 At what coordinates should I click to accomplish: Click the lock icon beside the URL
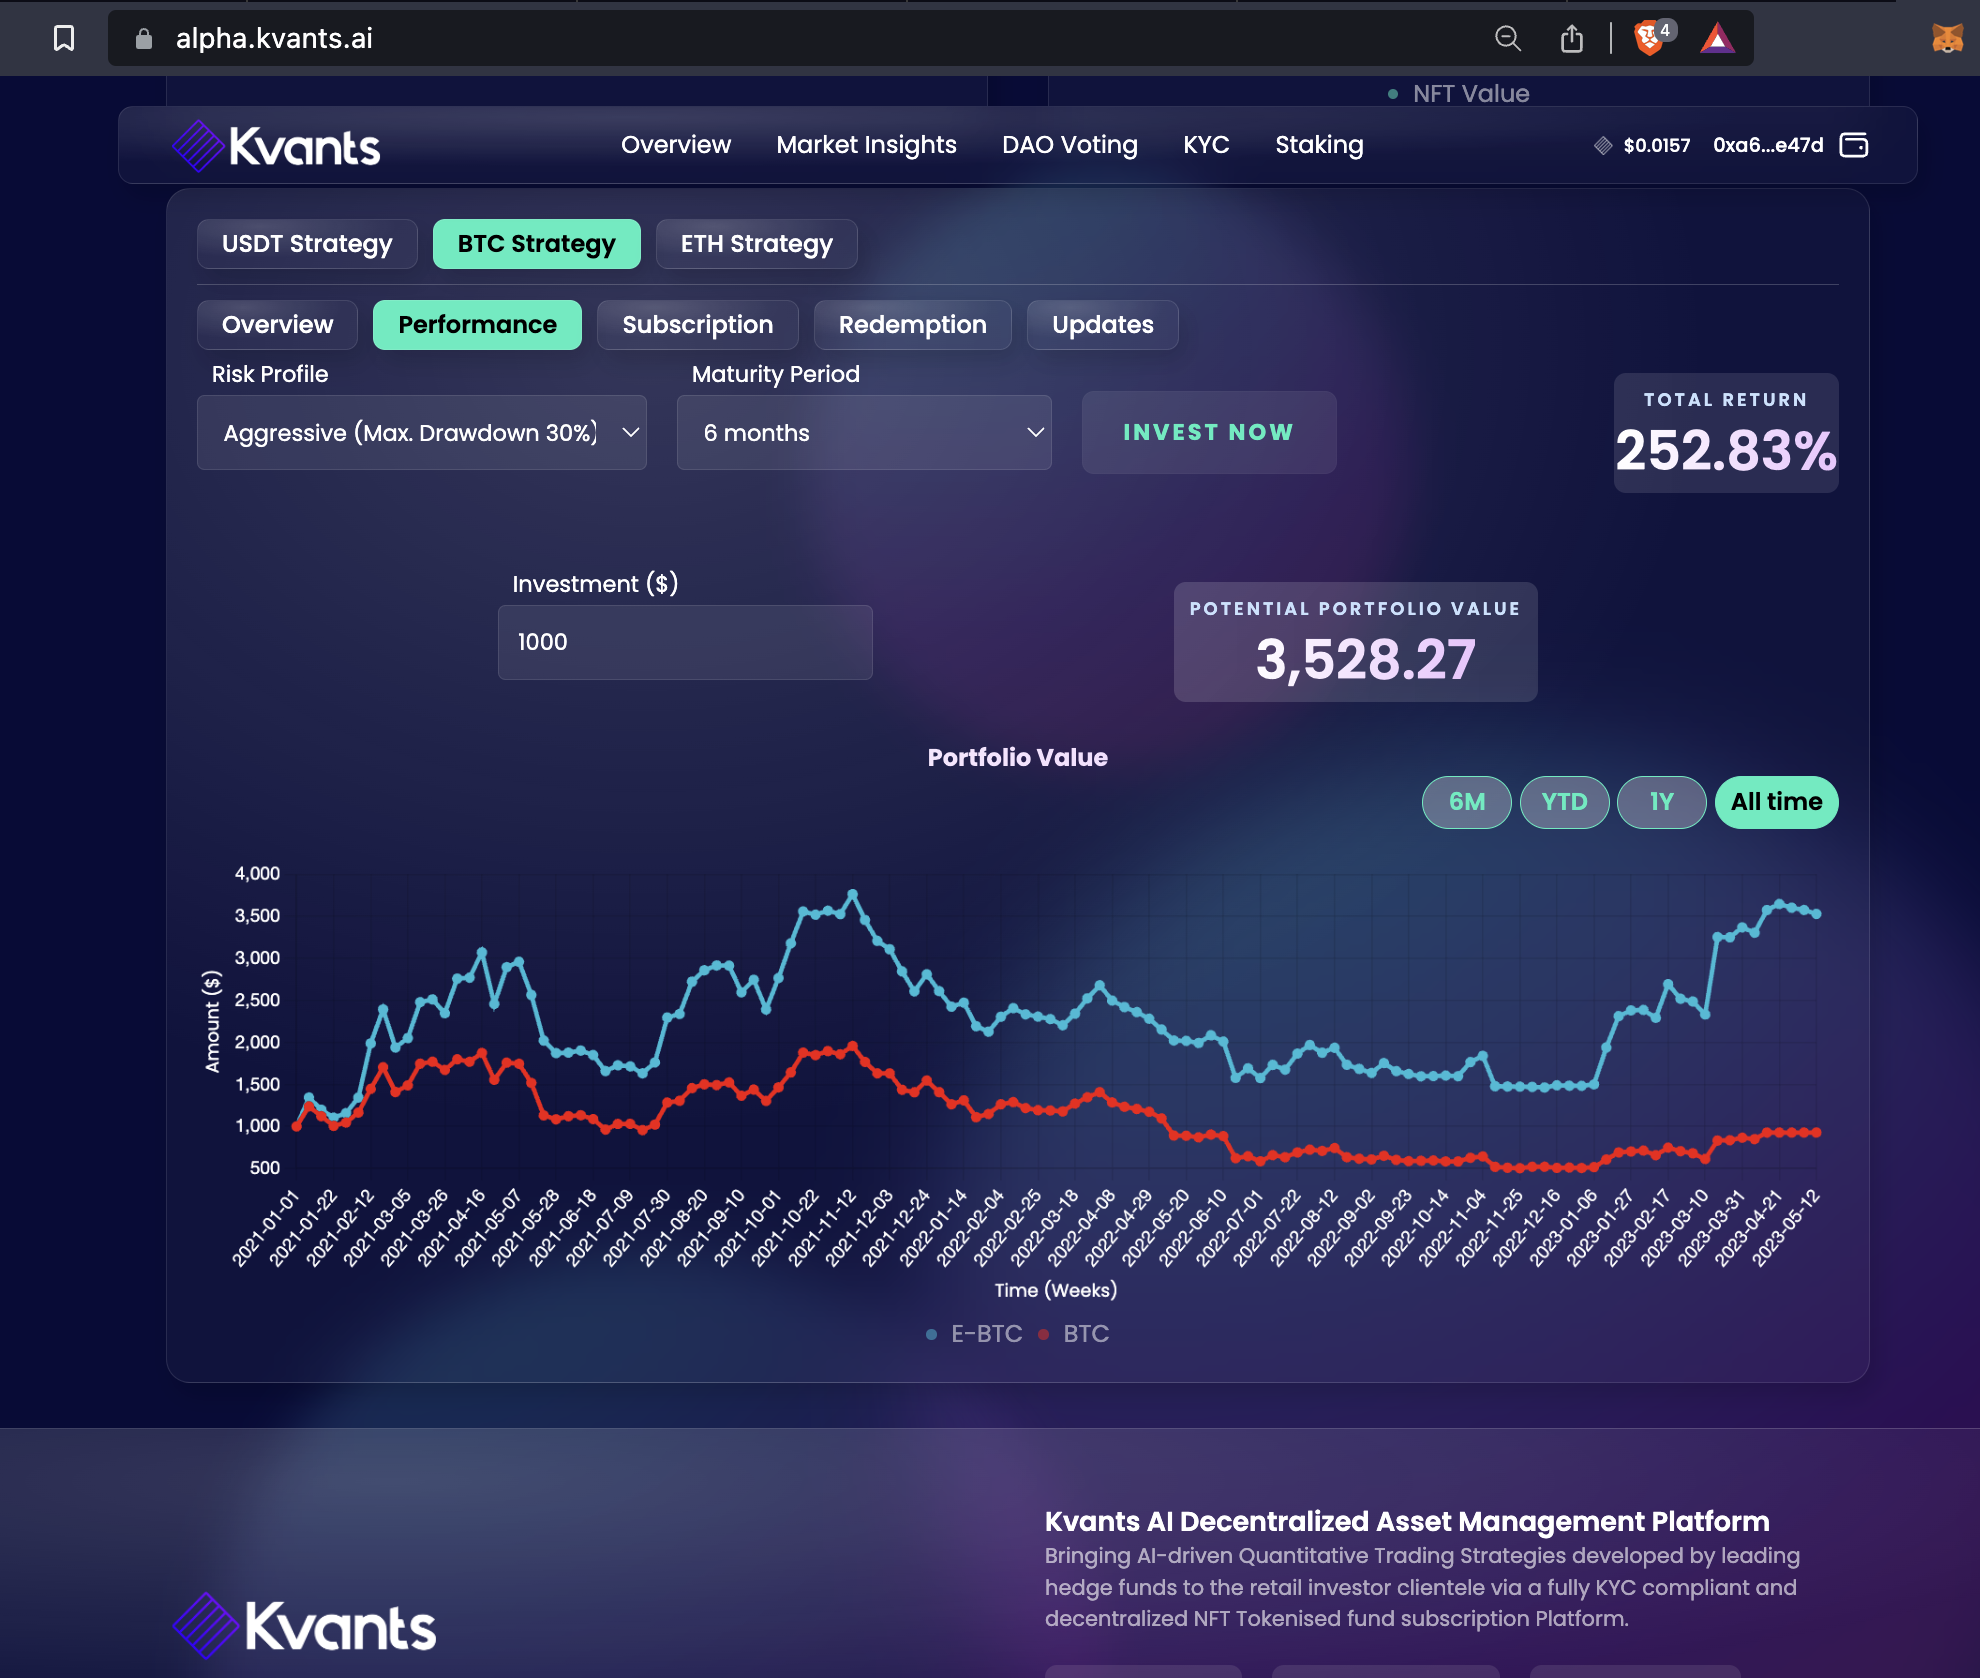coord(144,38)
